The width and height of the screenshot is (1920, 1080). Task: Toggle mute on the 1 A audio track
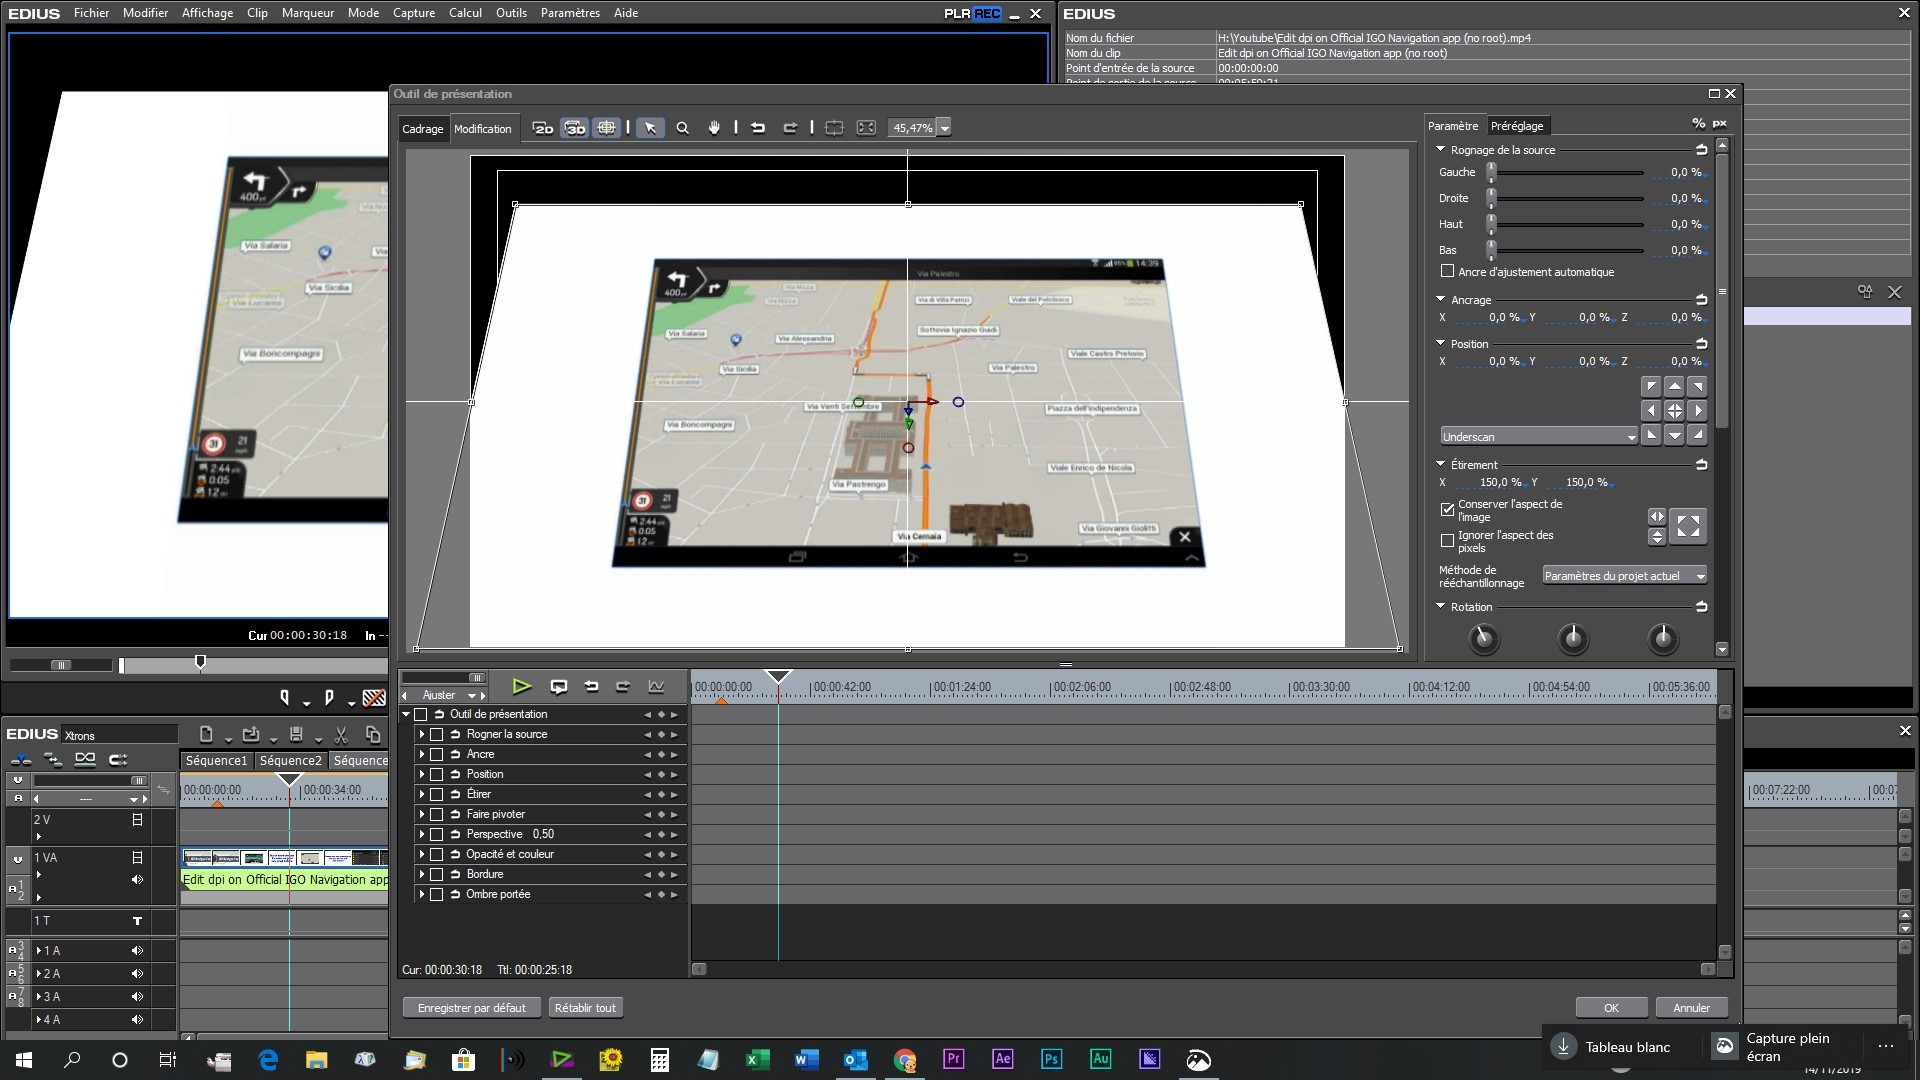(137, 951)
